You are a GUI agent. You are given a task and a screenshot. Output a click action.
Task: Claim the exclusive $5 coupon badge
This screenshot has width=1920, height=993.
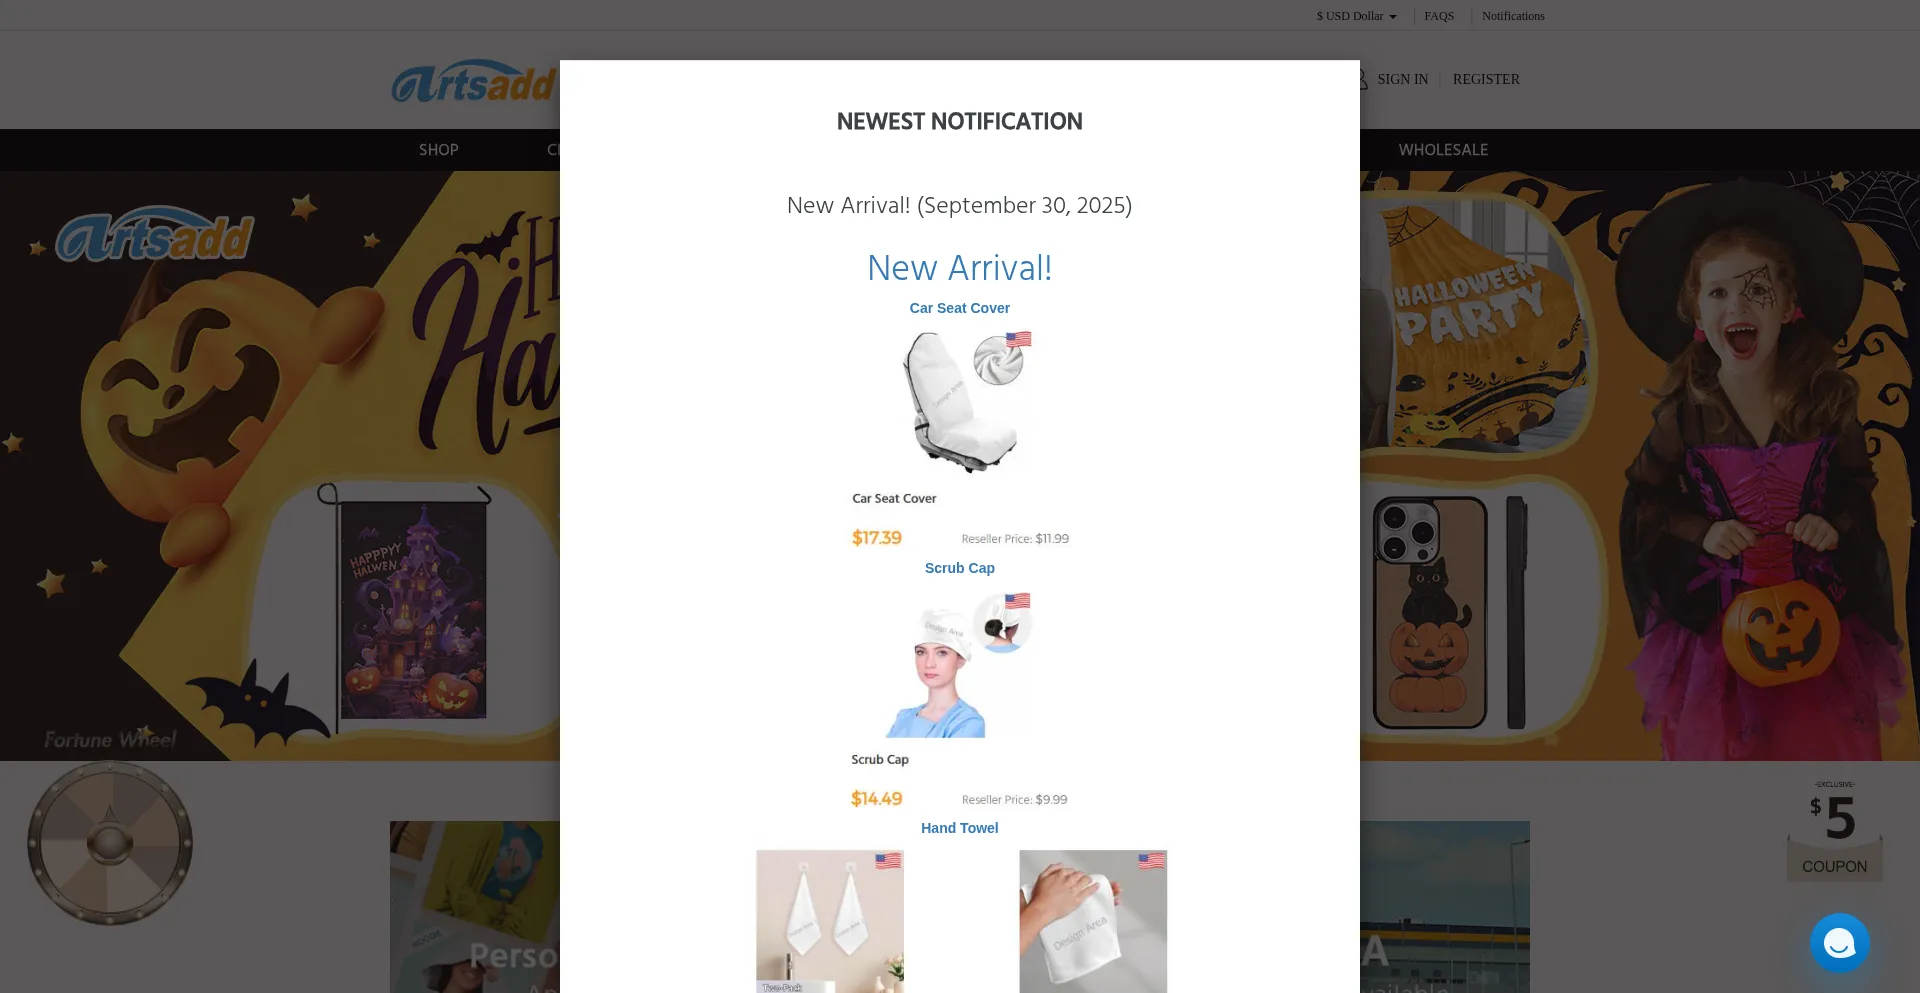pyautogui.click(x=1835, y=829)
